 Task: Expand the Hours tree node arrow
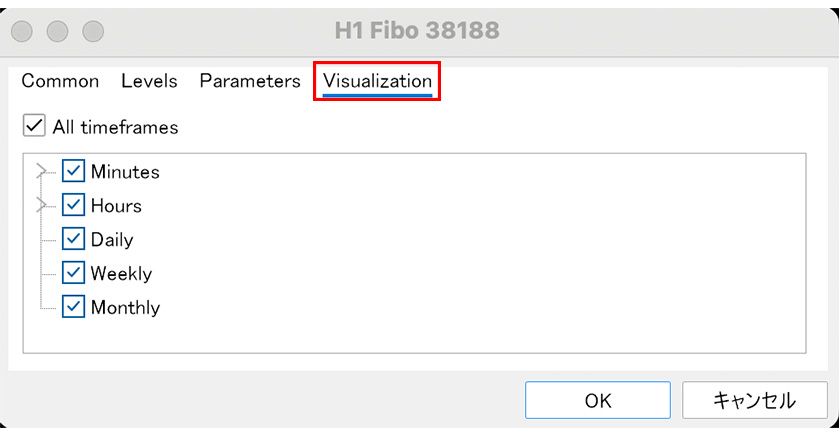[41, 206]
